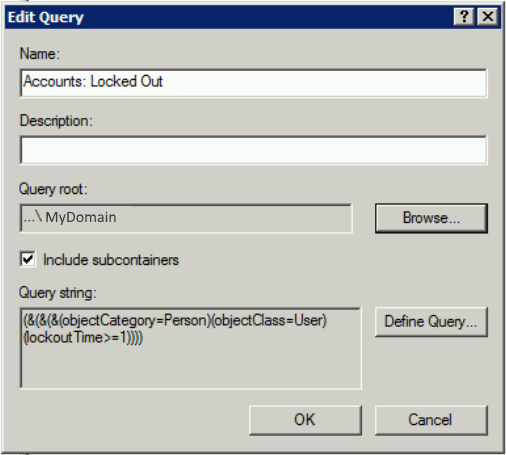
Task: Click the 'Name:' field label
Action: pos(40,54)
